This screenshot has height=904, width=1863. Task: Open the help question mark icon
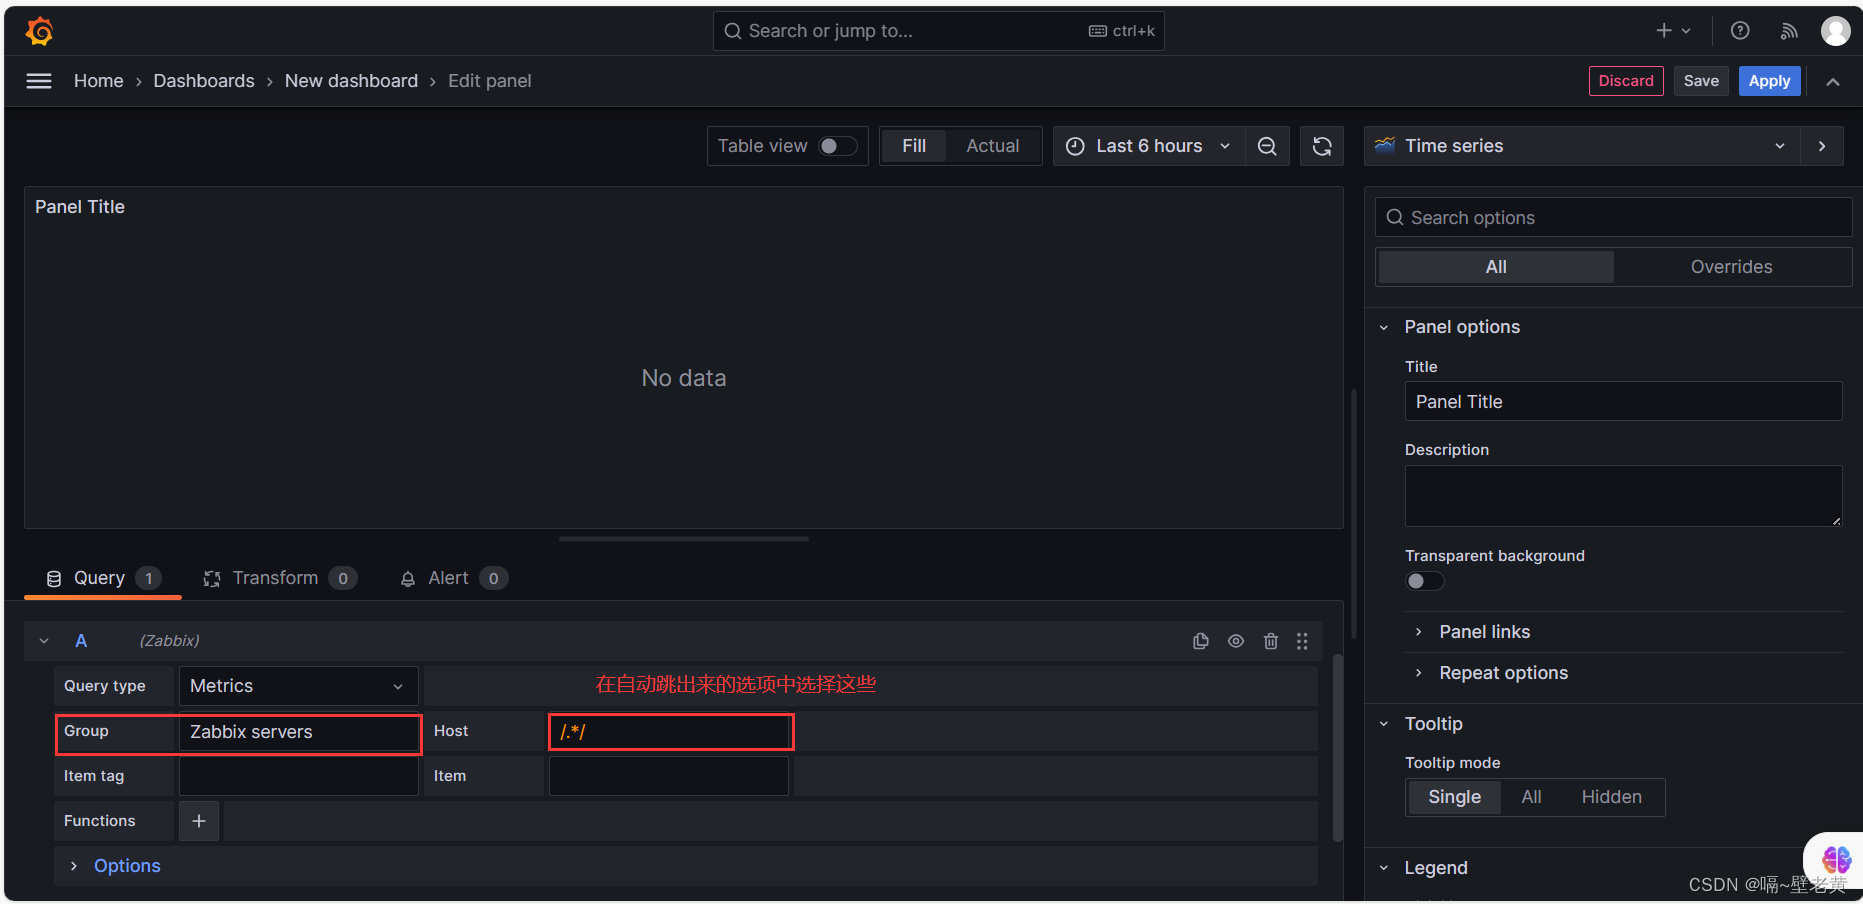point(1740,31)
